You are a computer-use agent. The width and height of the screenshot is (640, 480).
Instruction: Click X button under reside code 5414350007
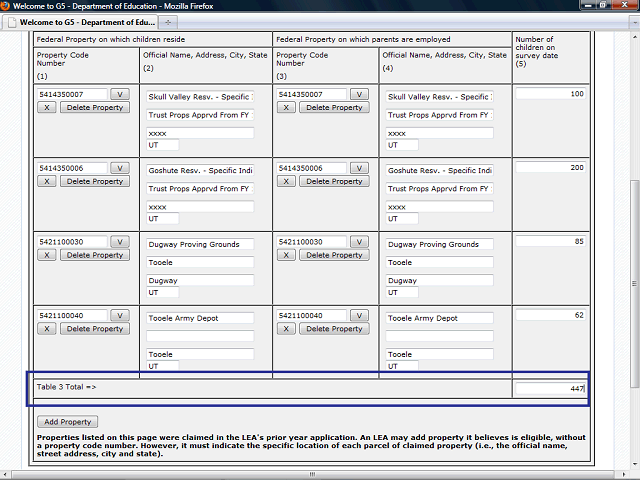pyautogui.click(x=47, y=107)
